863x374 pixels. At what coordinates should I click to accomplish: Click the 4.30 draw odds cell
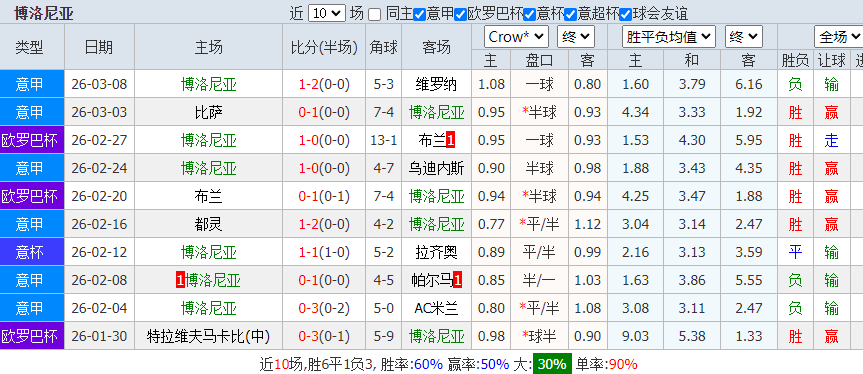tap(692, 140)
